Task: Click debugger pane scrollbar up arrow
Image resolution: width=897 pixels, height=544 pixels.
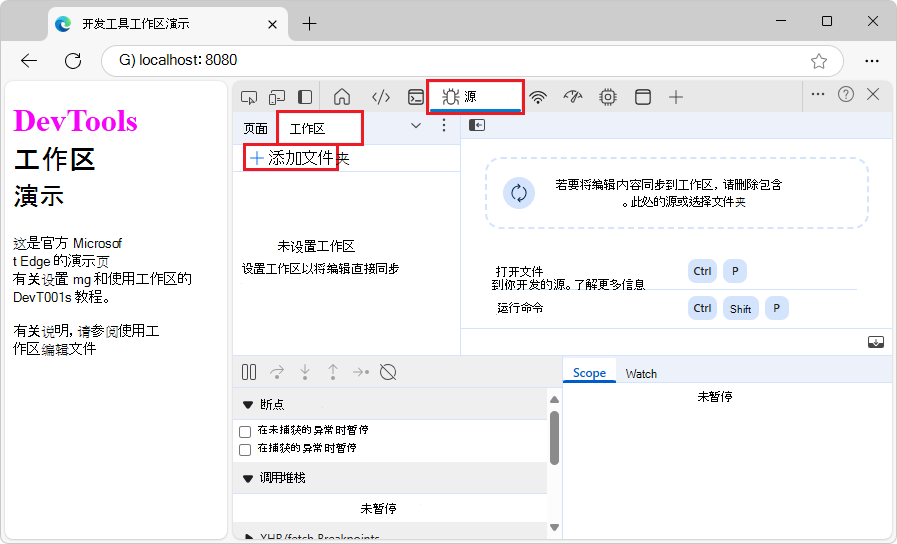Action: [554, 399]
